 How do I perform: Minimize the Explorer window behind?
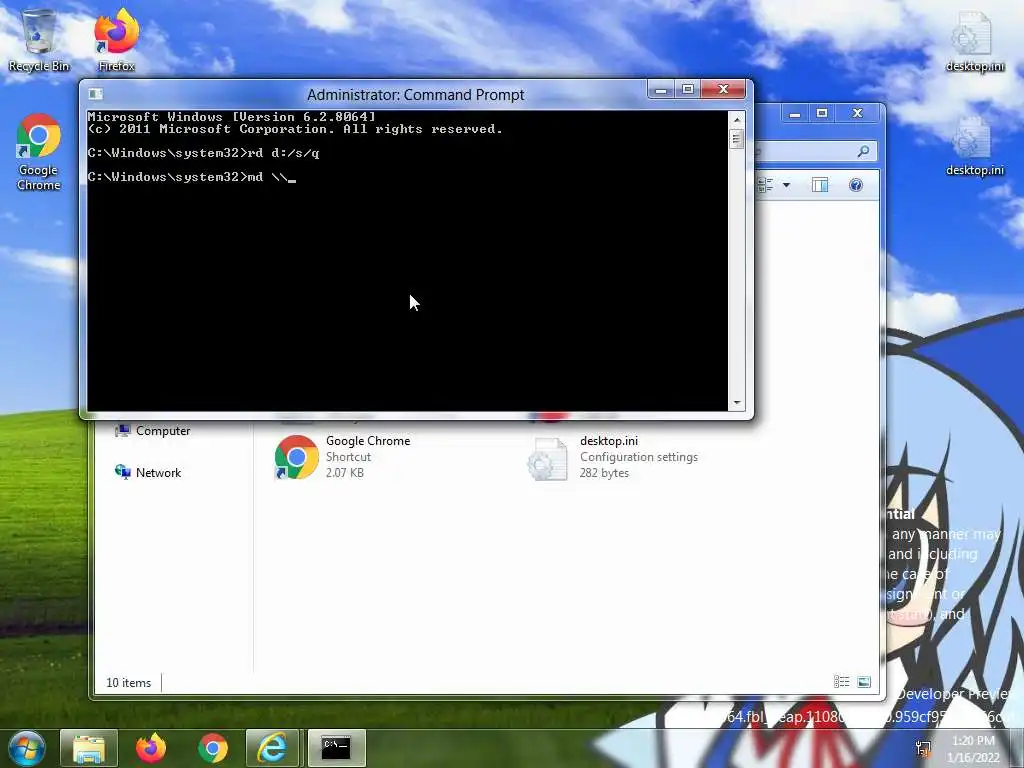[795, 113]
